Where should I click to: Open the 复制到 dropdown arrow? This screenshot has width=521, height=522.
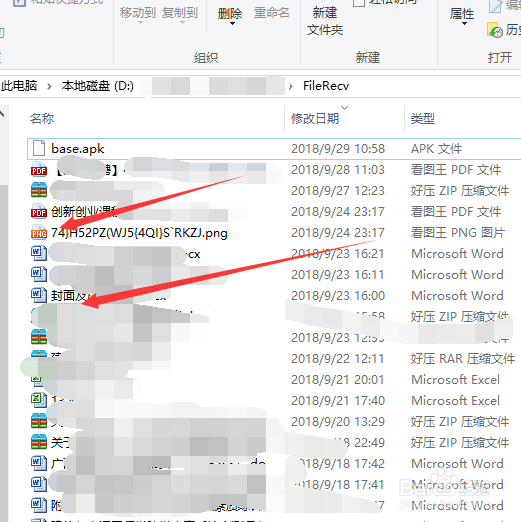[182, 23]
